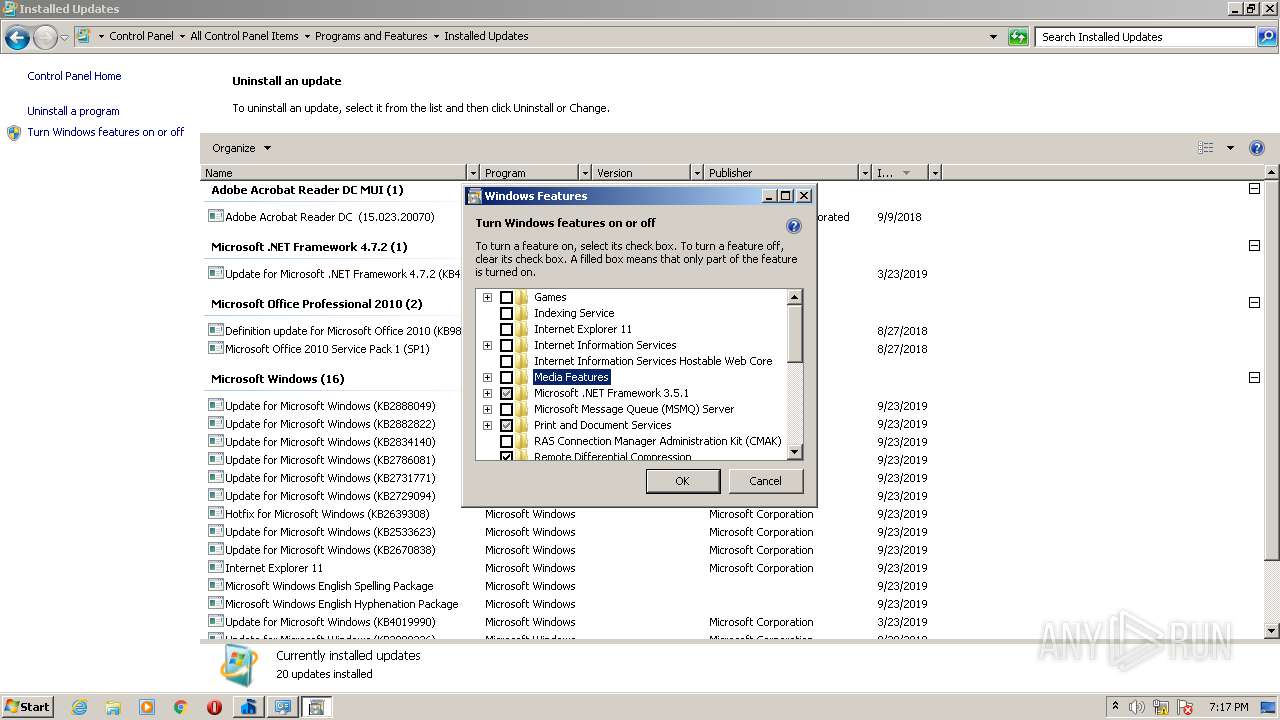The height and width of the screenshot is (720, 1280).
Task: Open help via blue question mark in toolbar
Action: tap(1257, 148)
